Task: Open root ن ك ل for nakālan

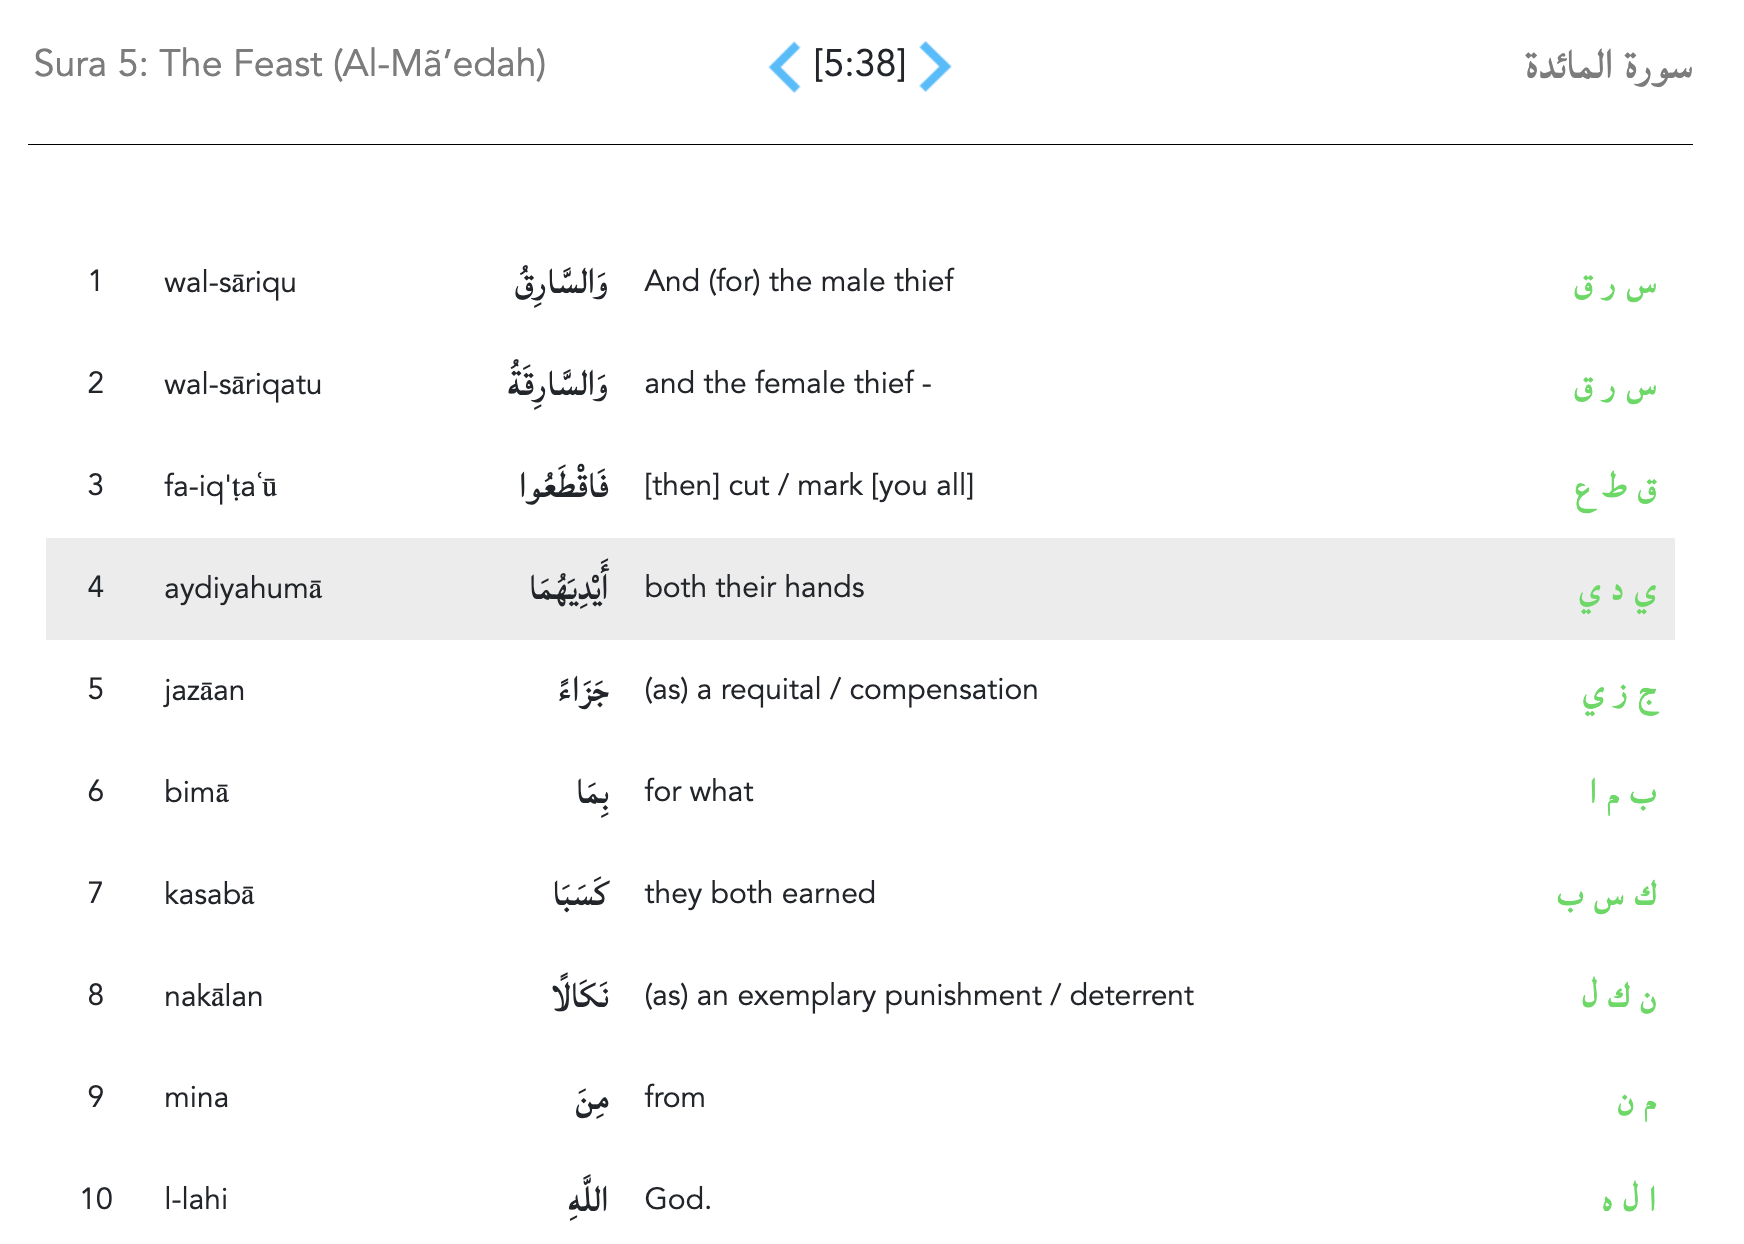Action: [1618, 997]
